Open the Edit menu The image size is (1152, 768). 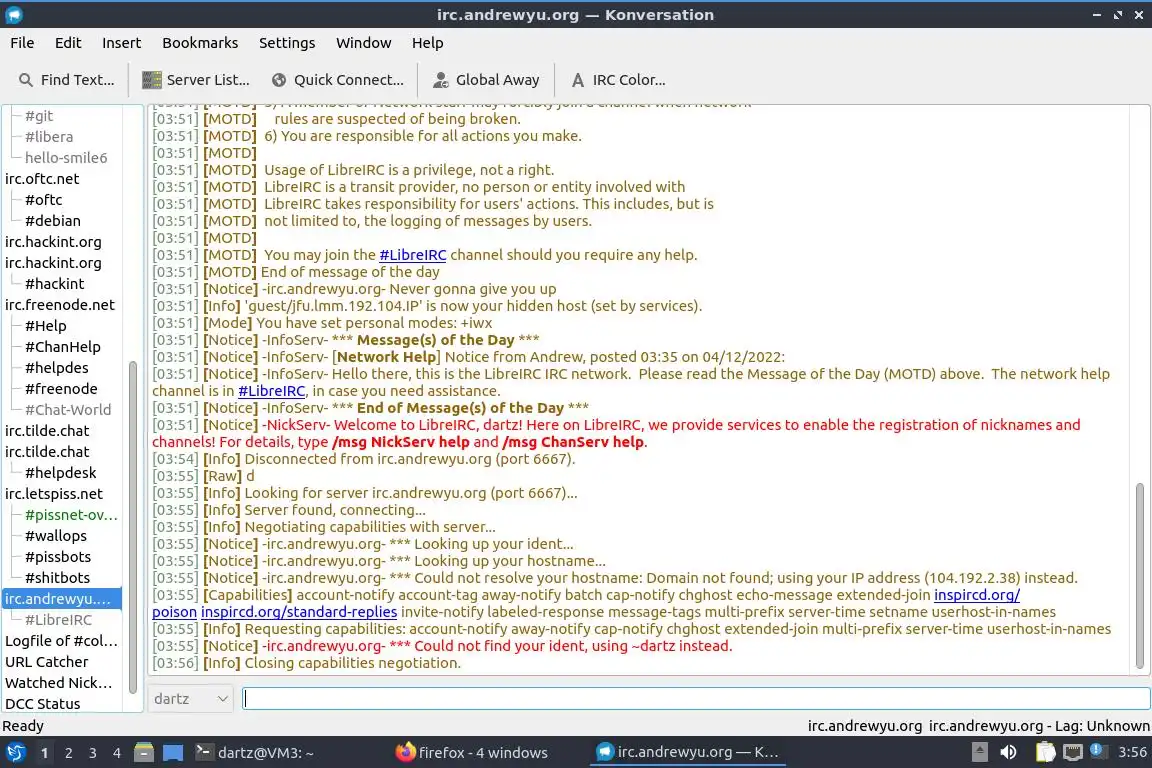[68, 43]
